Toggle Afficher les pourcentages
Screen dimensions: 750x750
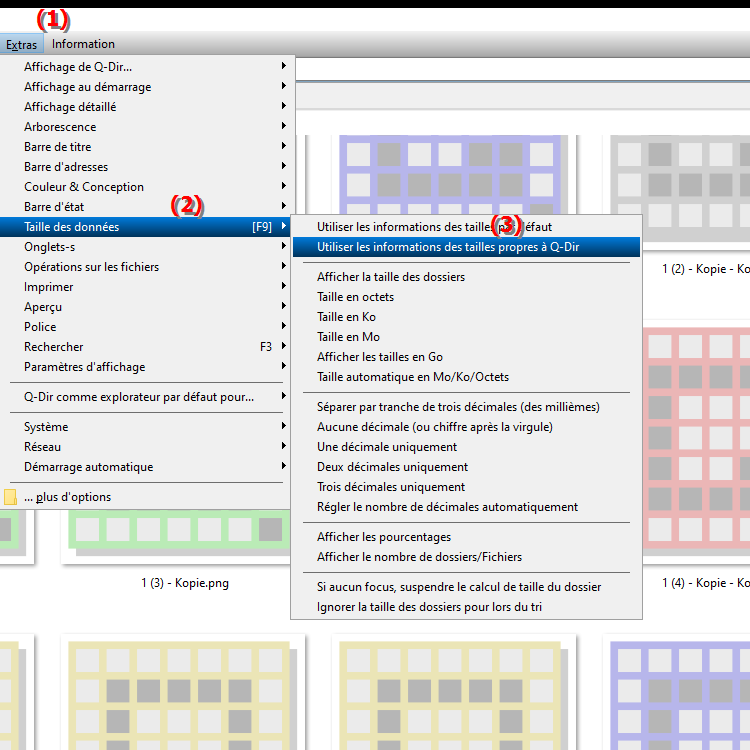coord(384,537)
